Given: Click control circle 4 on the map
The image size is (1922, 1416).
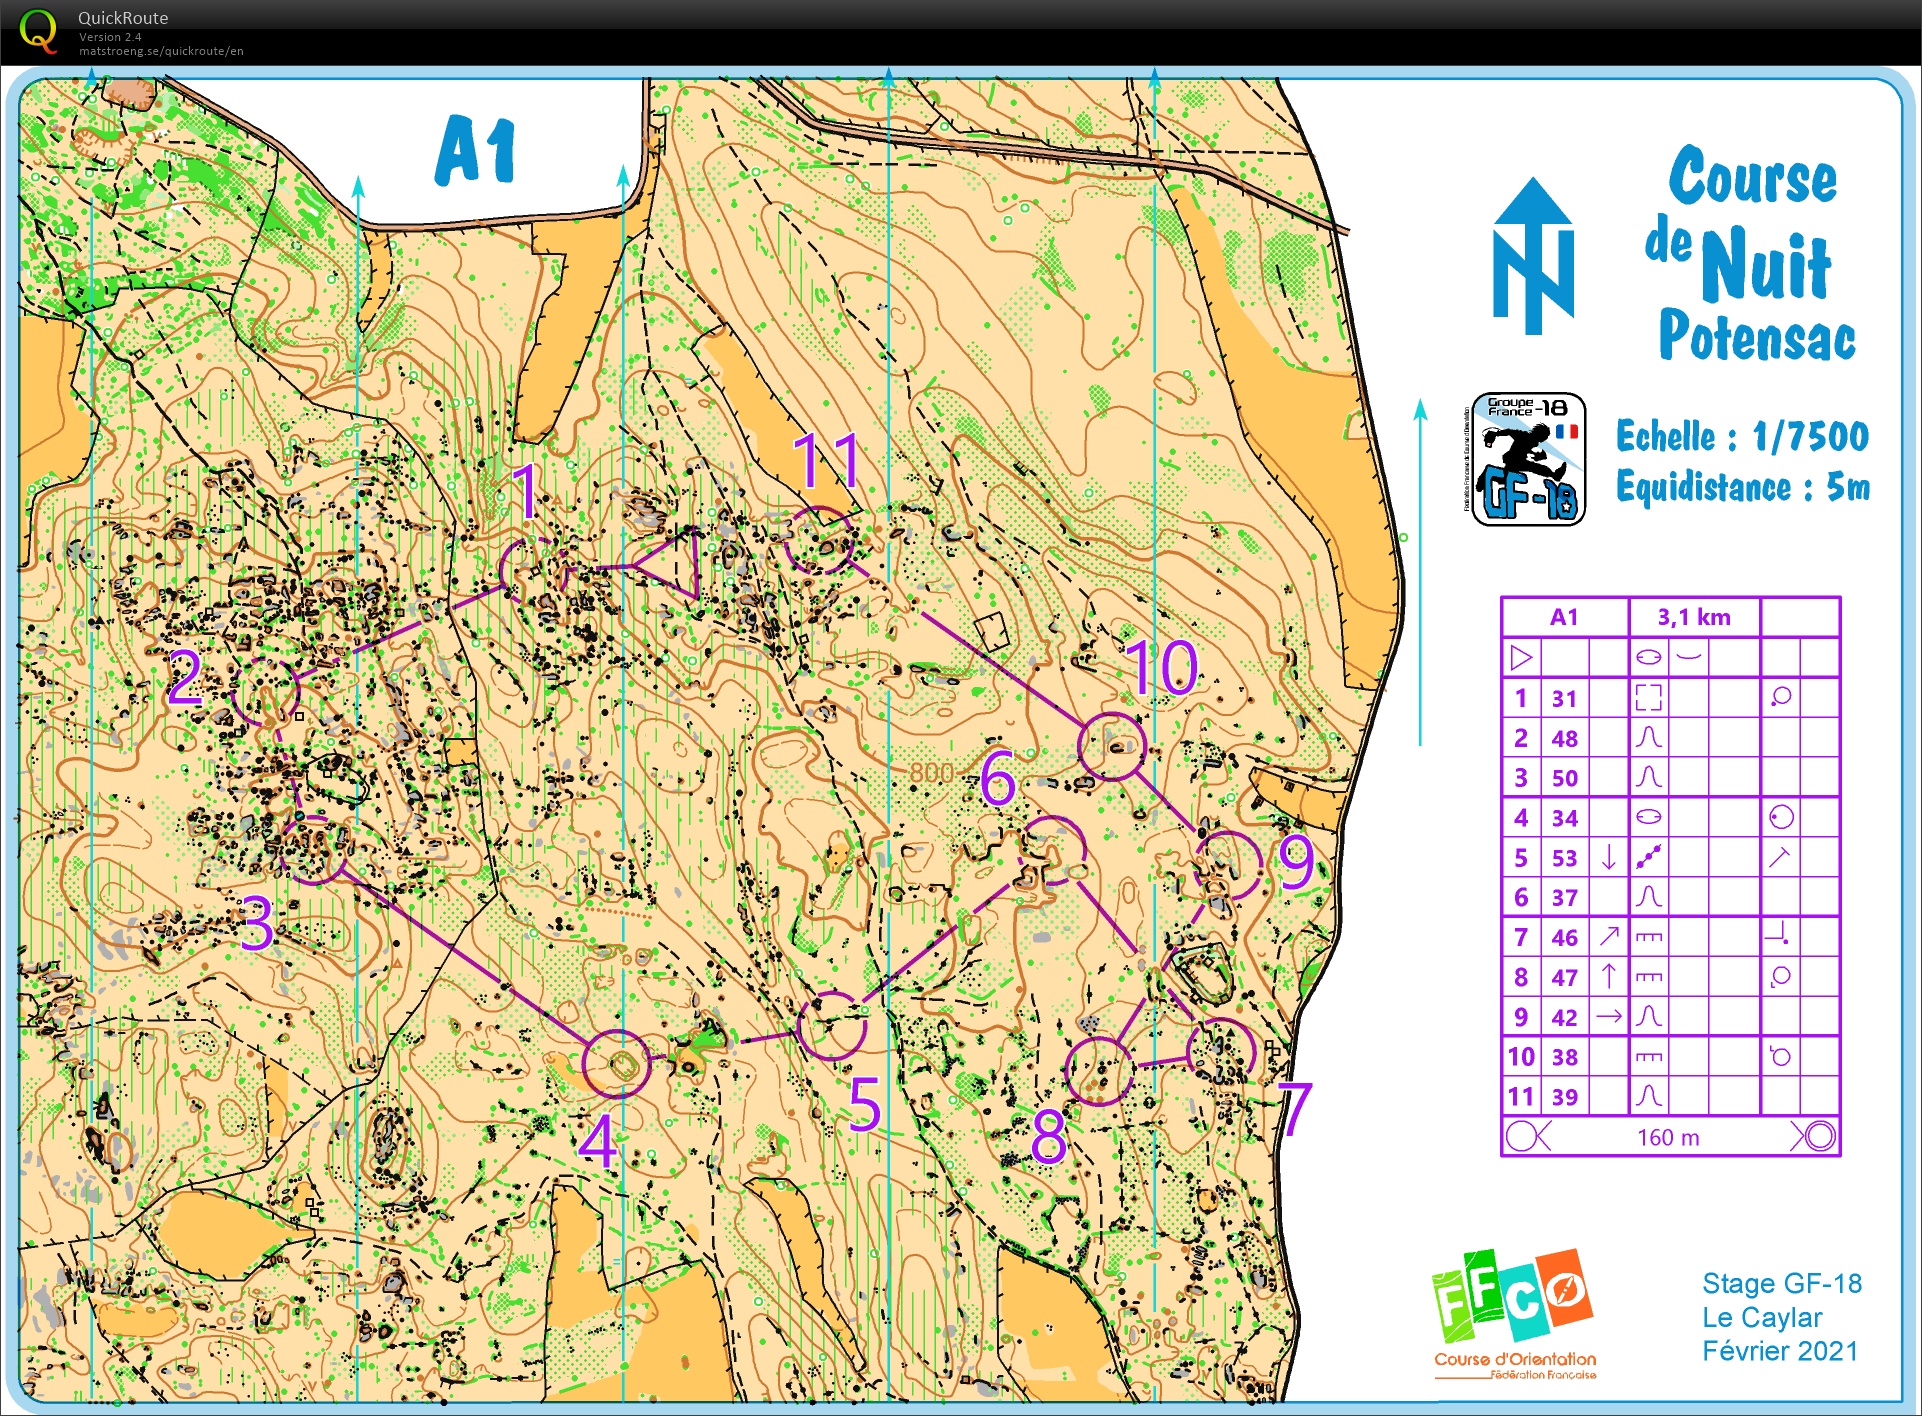Looking at the screenshot, I should pos(616,1064).
